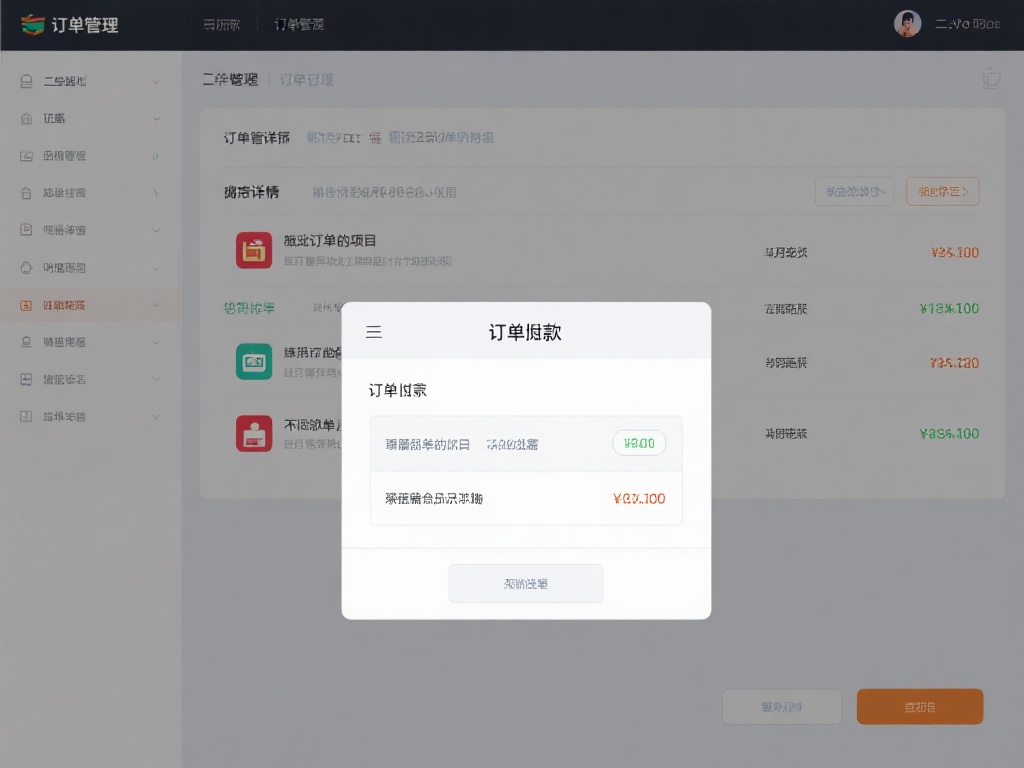Click the house icon in the left sidebar

[x=27, y=118]
